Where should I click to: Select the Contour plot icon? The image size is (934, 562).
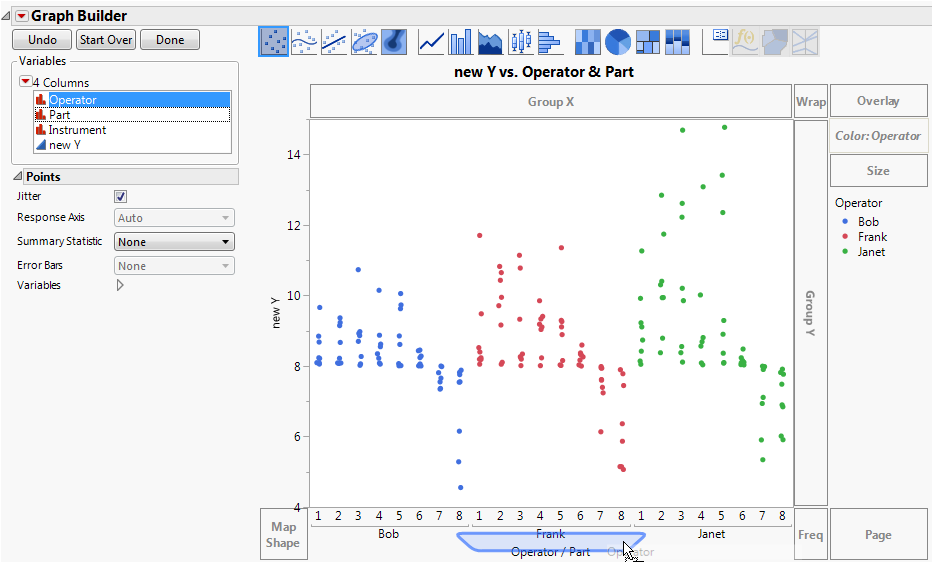pyautogui.click(x=394, y=41)
